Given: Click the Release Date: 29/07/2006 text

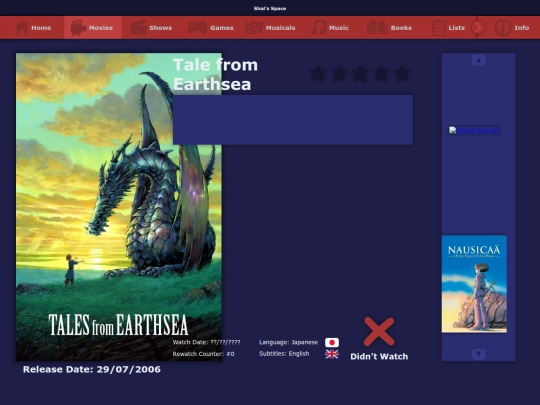Looking at the screenshot, I should (x=92, y=370).
